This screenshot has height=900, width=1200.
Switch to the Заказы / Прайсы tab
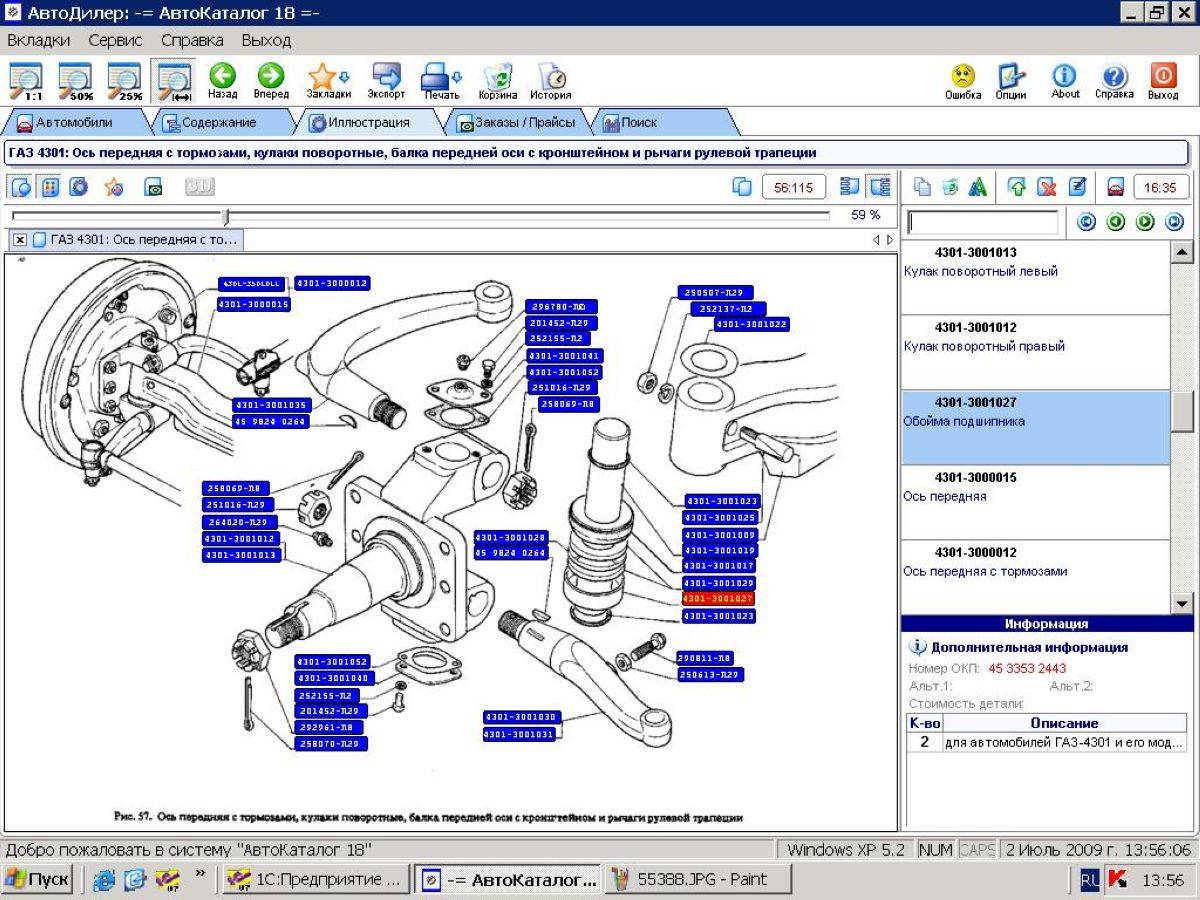517,122
